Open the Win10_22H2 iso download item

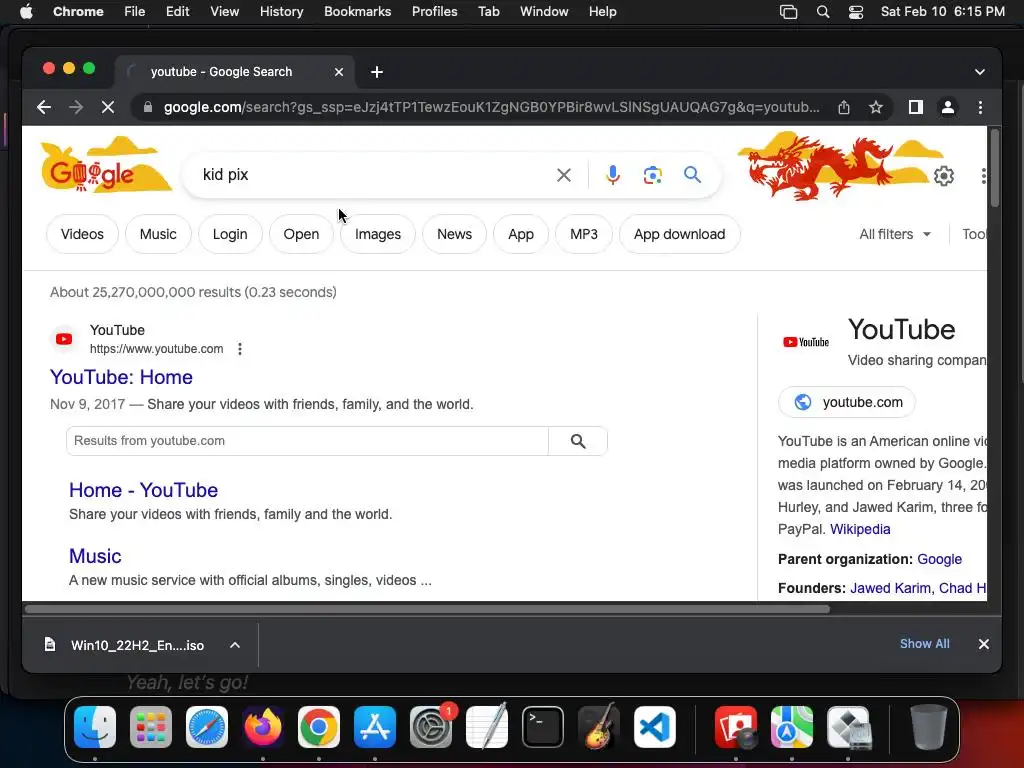coord(124,645)
